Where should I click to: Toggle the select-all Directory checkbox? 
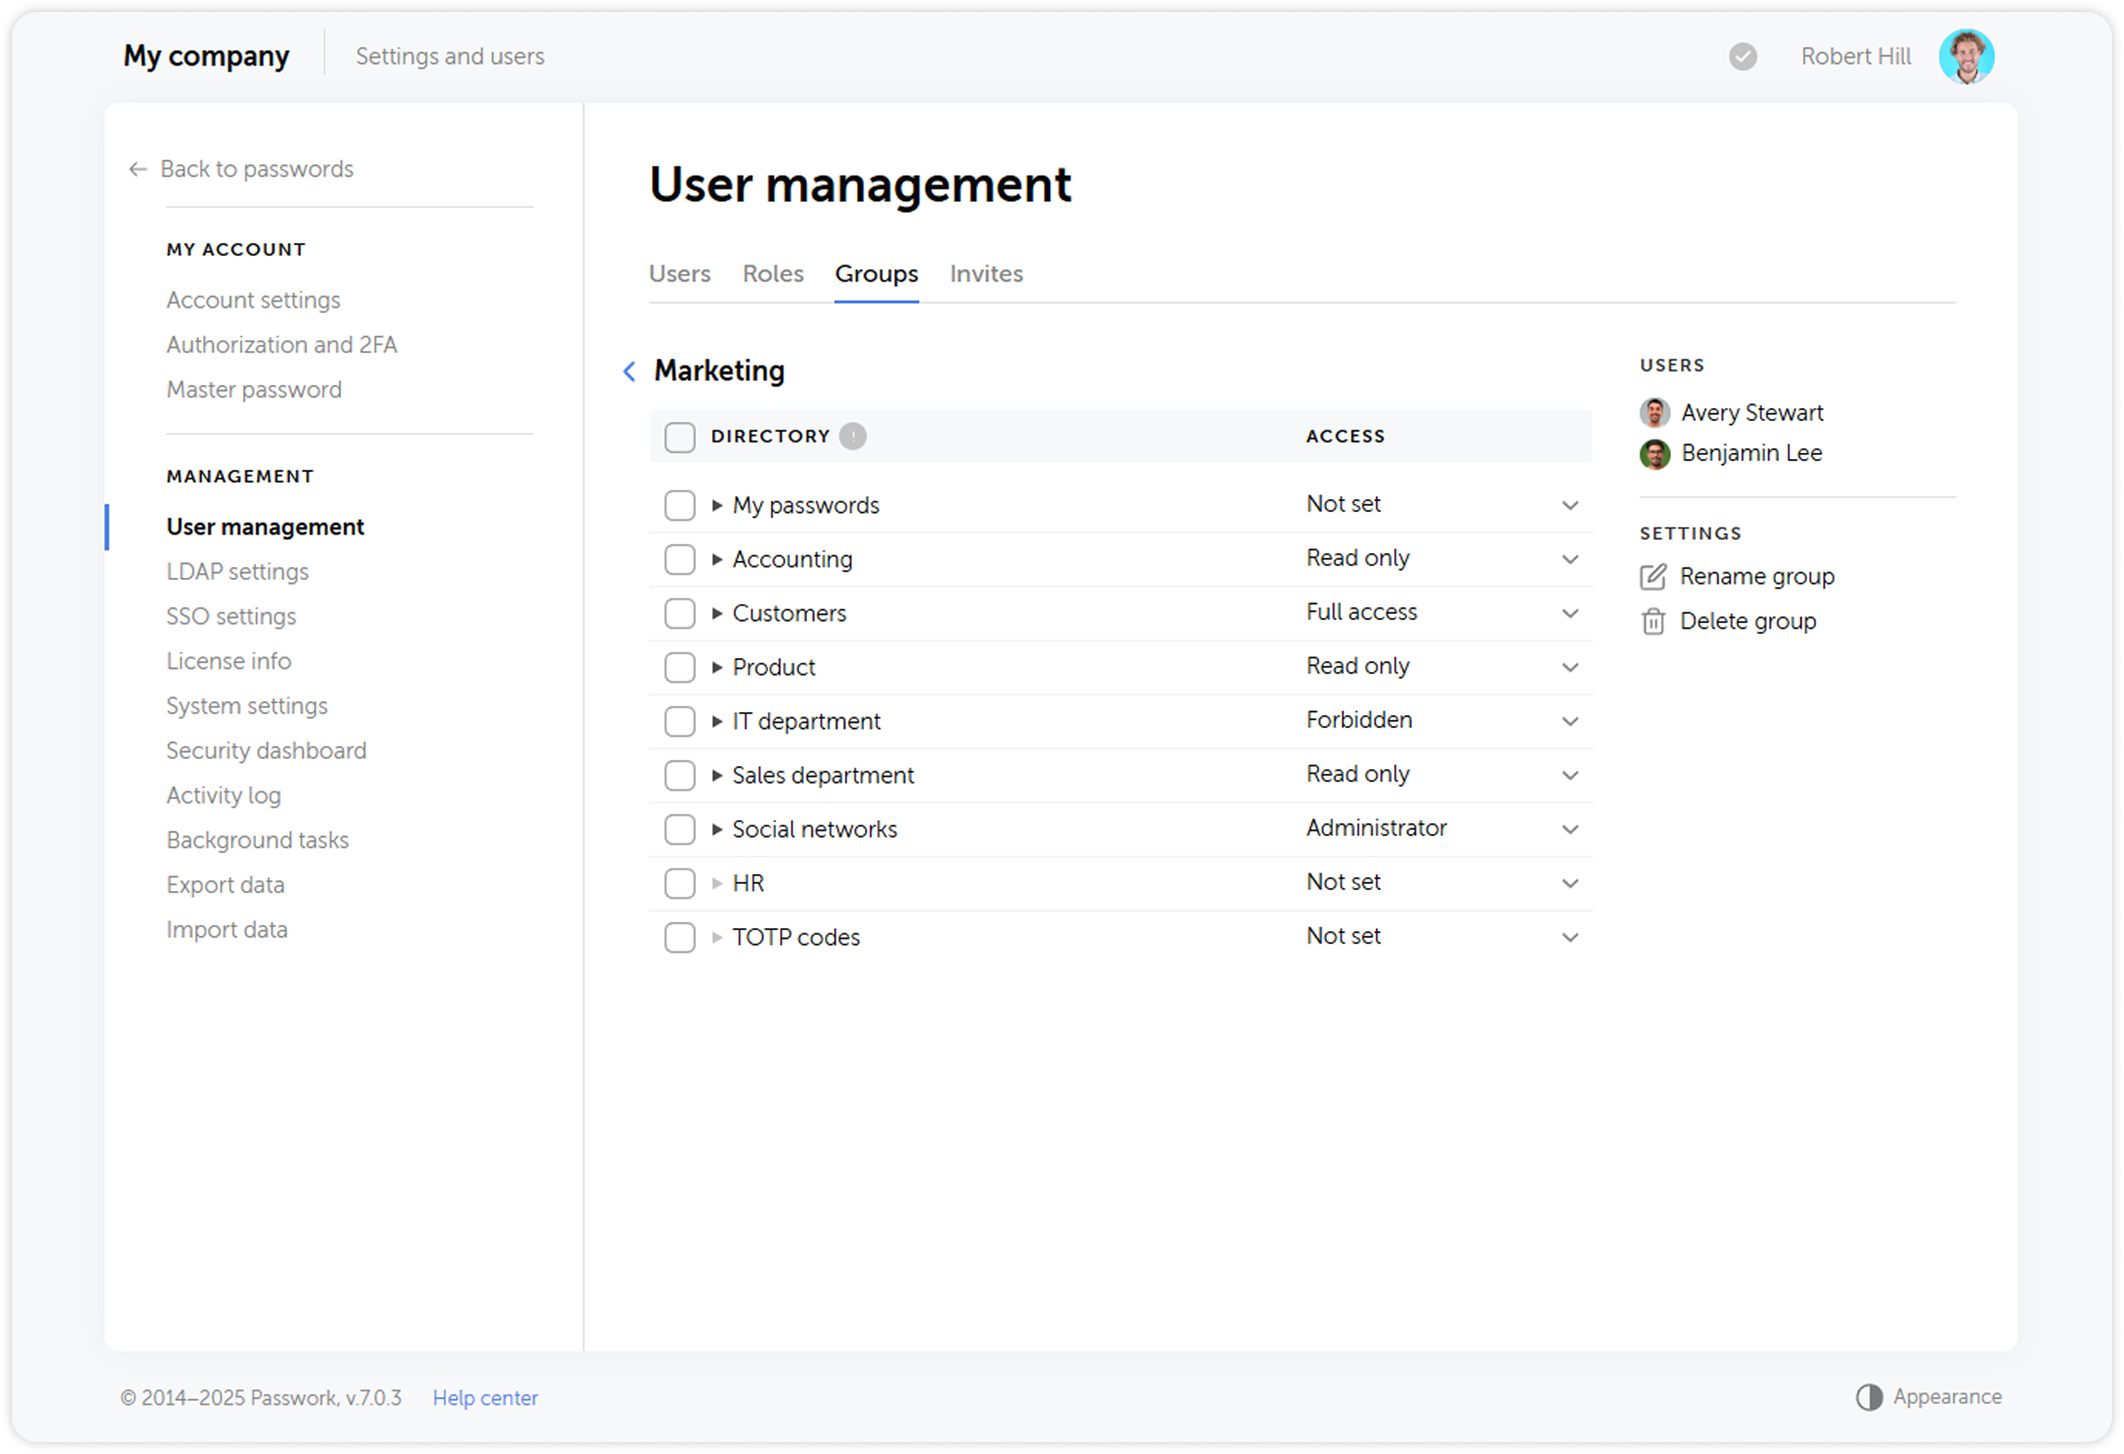click(x=680, y=437)
